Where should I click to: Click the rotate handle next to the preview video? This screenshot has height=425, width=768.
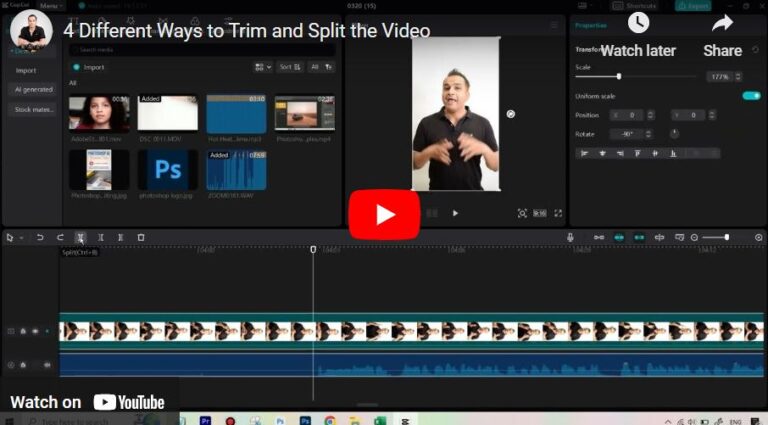click(x=510, y=114)
